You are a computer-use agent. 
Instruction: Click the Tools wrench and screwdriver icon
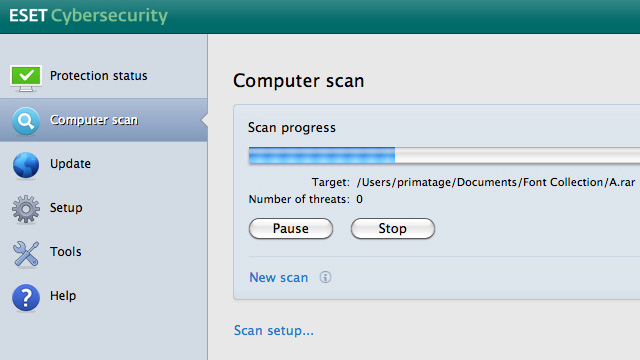[x=26, y=253]
